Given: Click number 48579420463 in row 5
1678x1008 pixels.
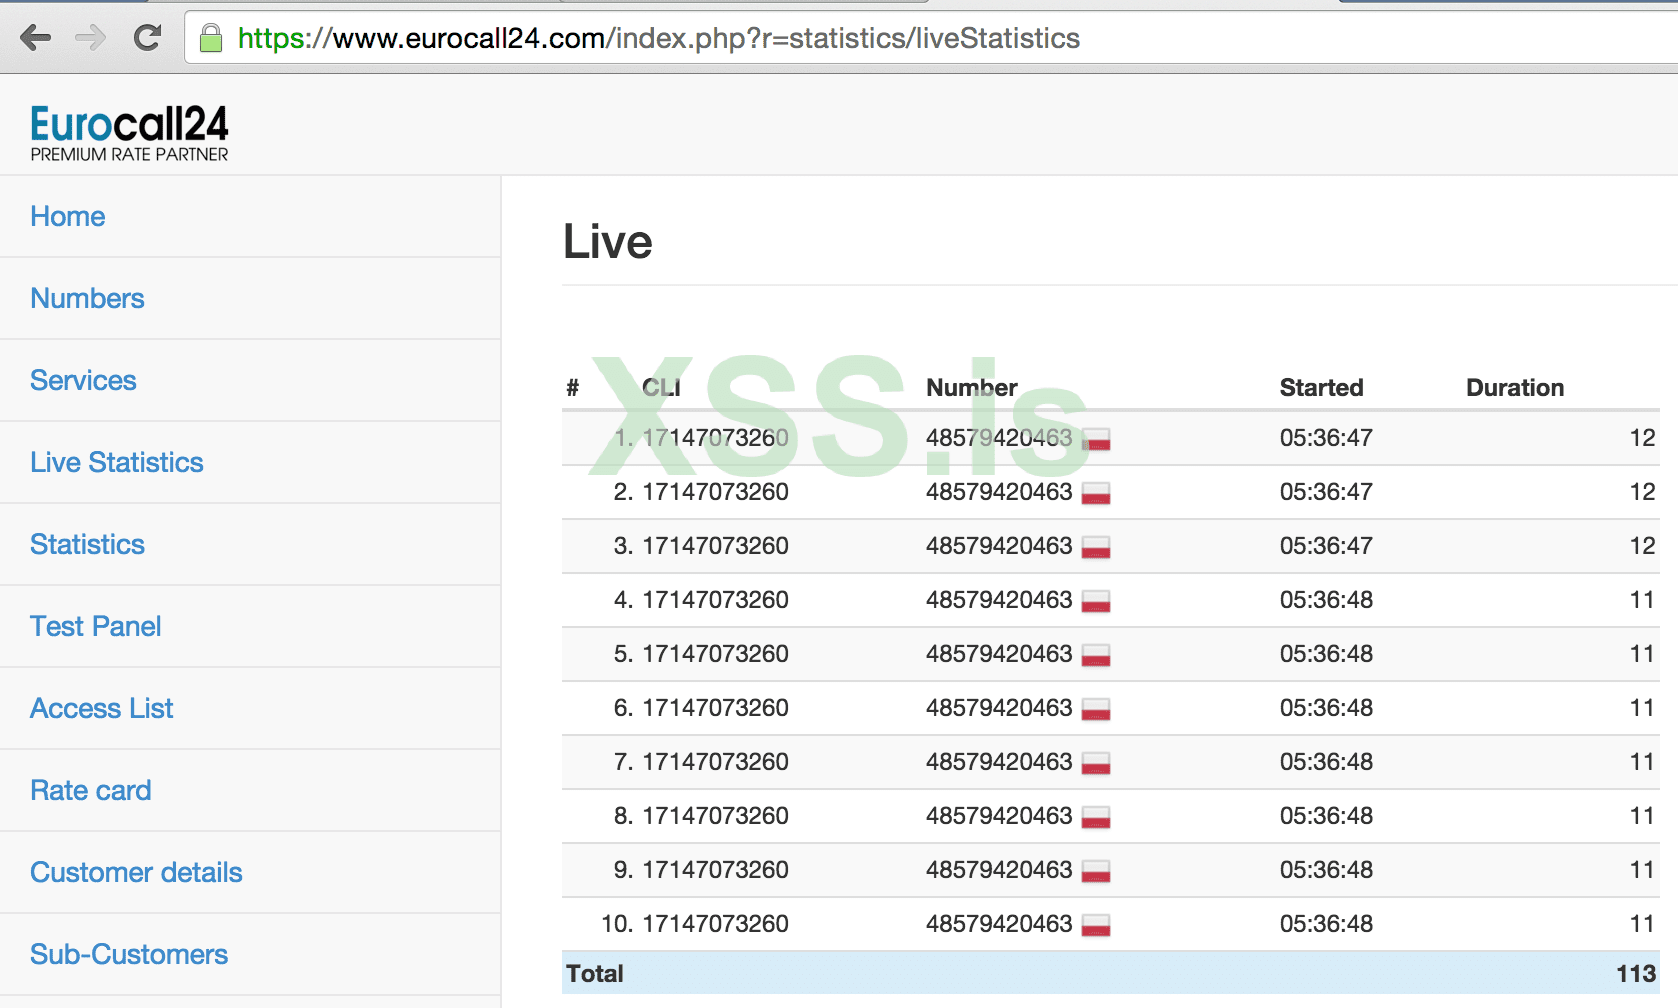Looking at the screenshot, I should coord(999,654).
